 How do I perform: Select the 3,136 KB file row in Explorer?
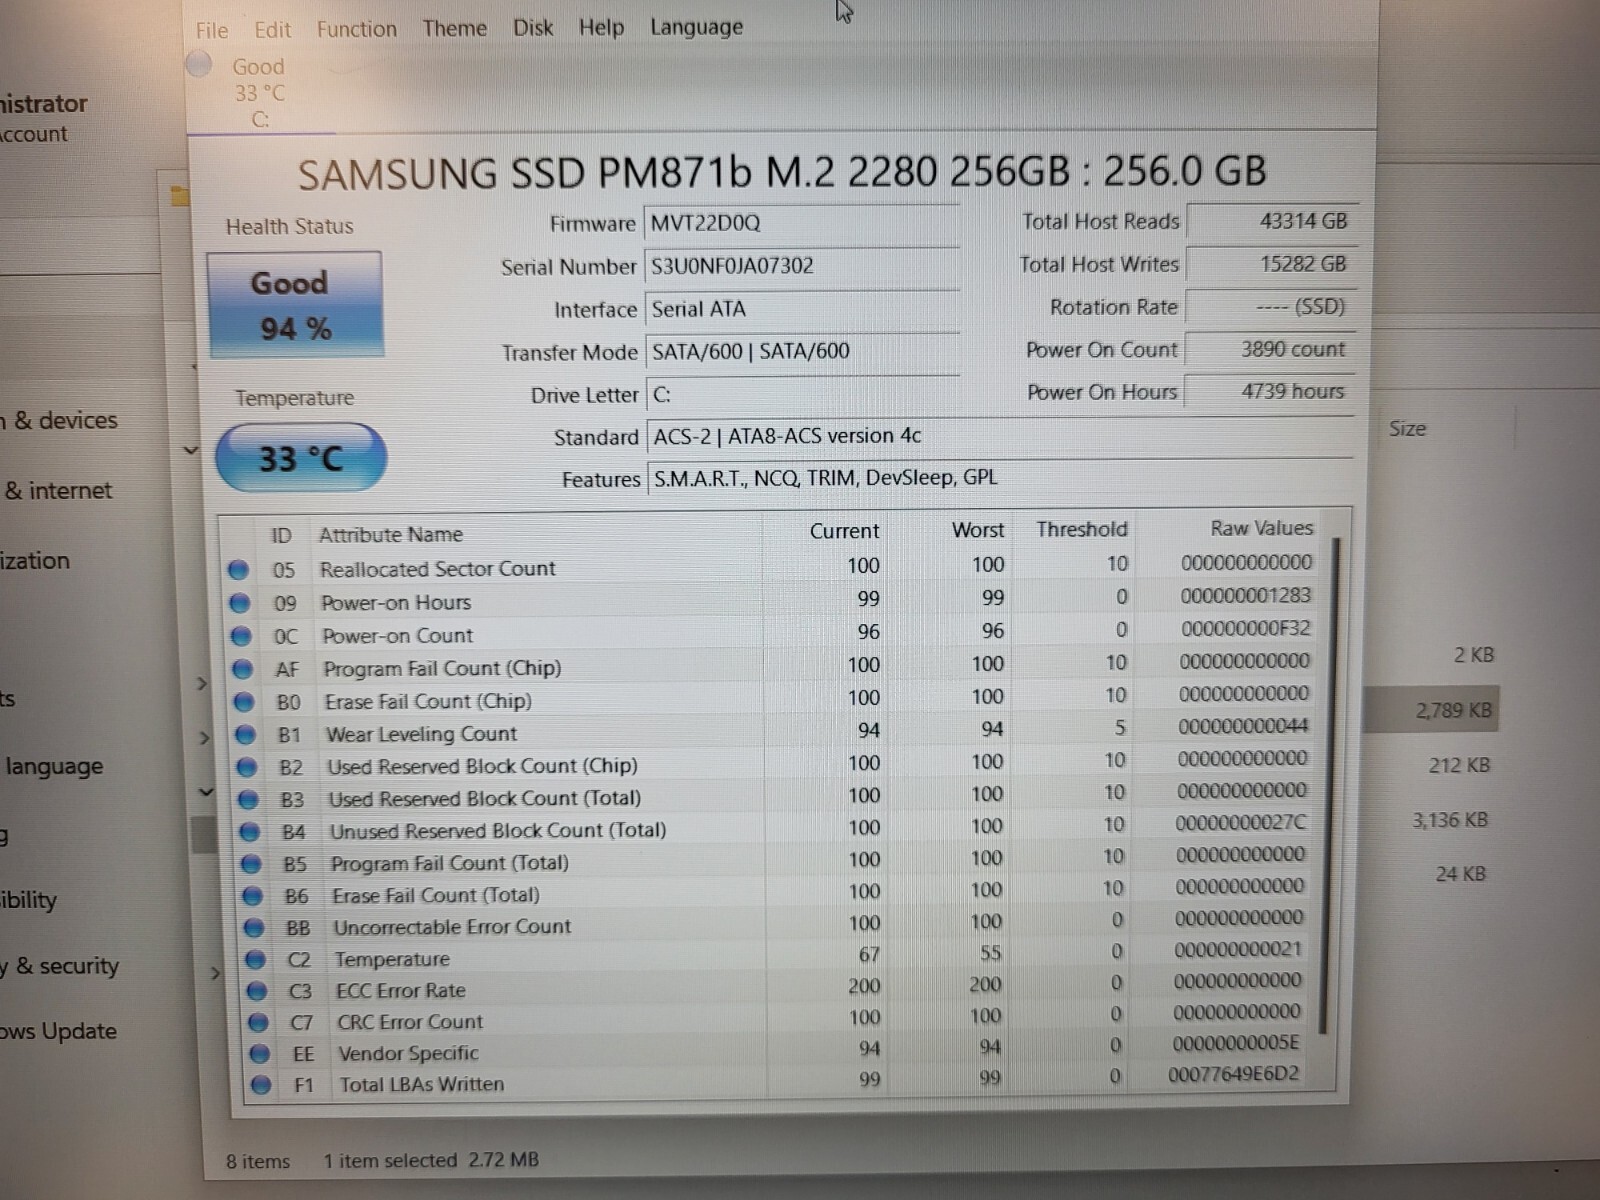1450,821
